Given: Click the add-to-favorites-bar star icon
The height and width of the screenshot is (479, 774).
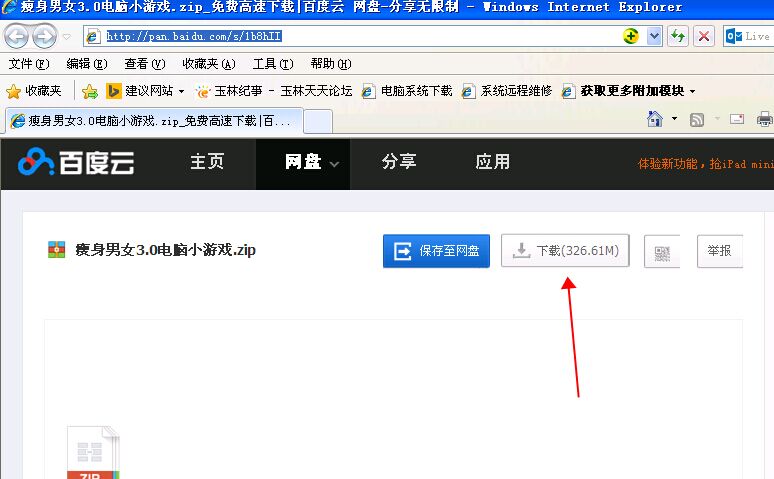Looking at the screenshot, I should point(90,91).
